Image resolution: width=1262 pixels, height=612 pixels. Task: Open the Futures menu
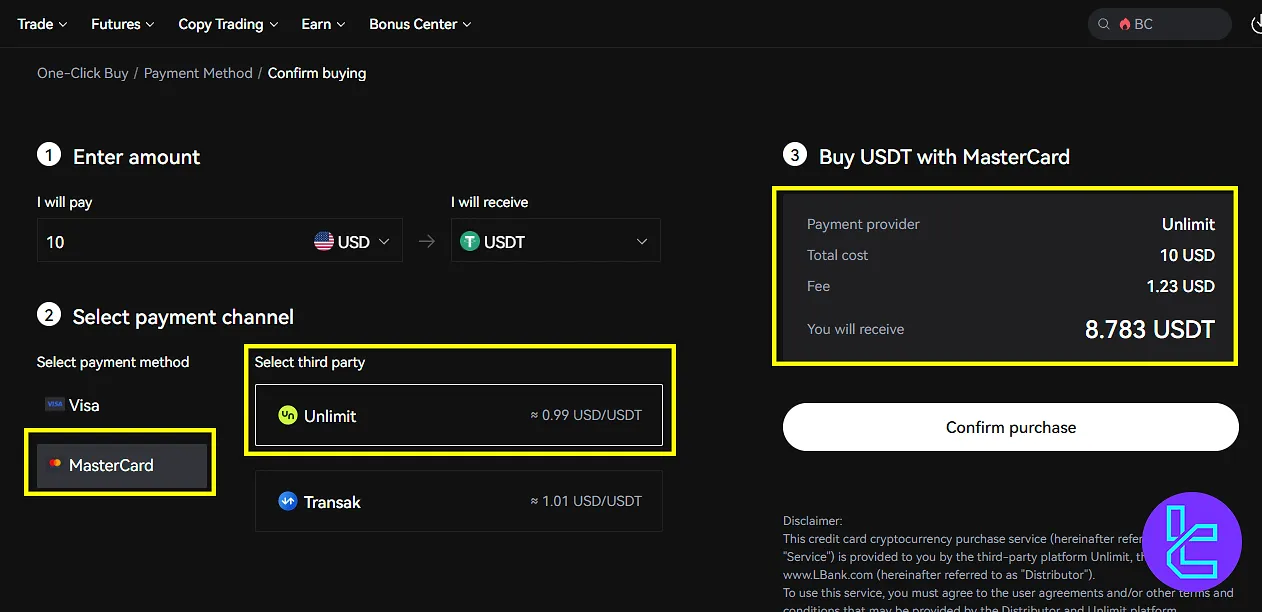(122, 24)
